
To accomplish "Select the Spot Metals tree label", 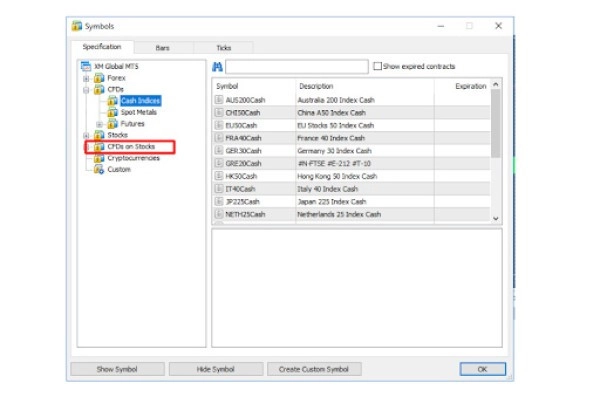I will pos(139,112).
